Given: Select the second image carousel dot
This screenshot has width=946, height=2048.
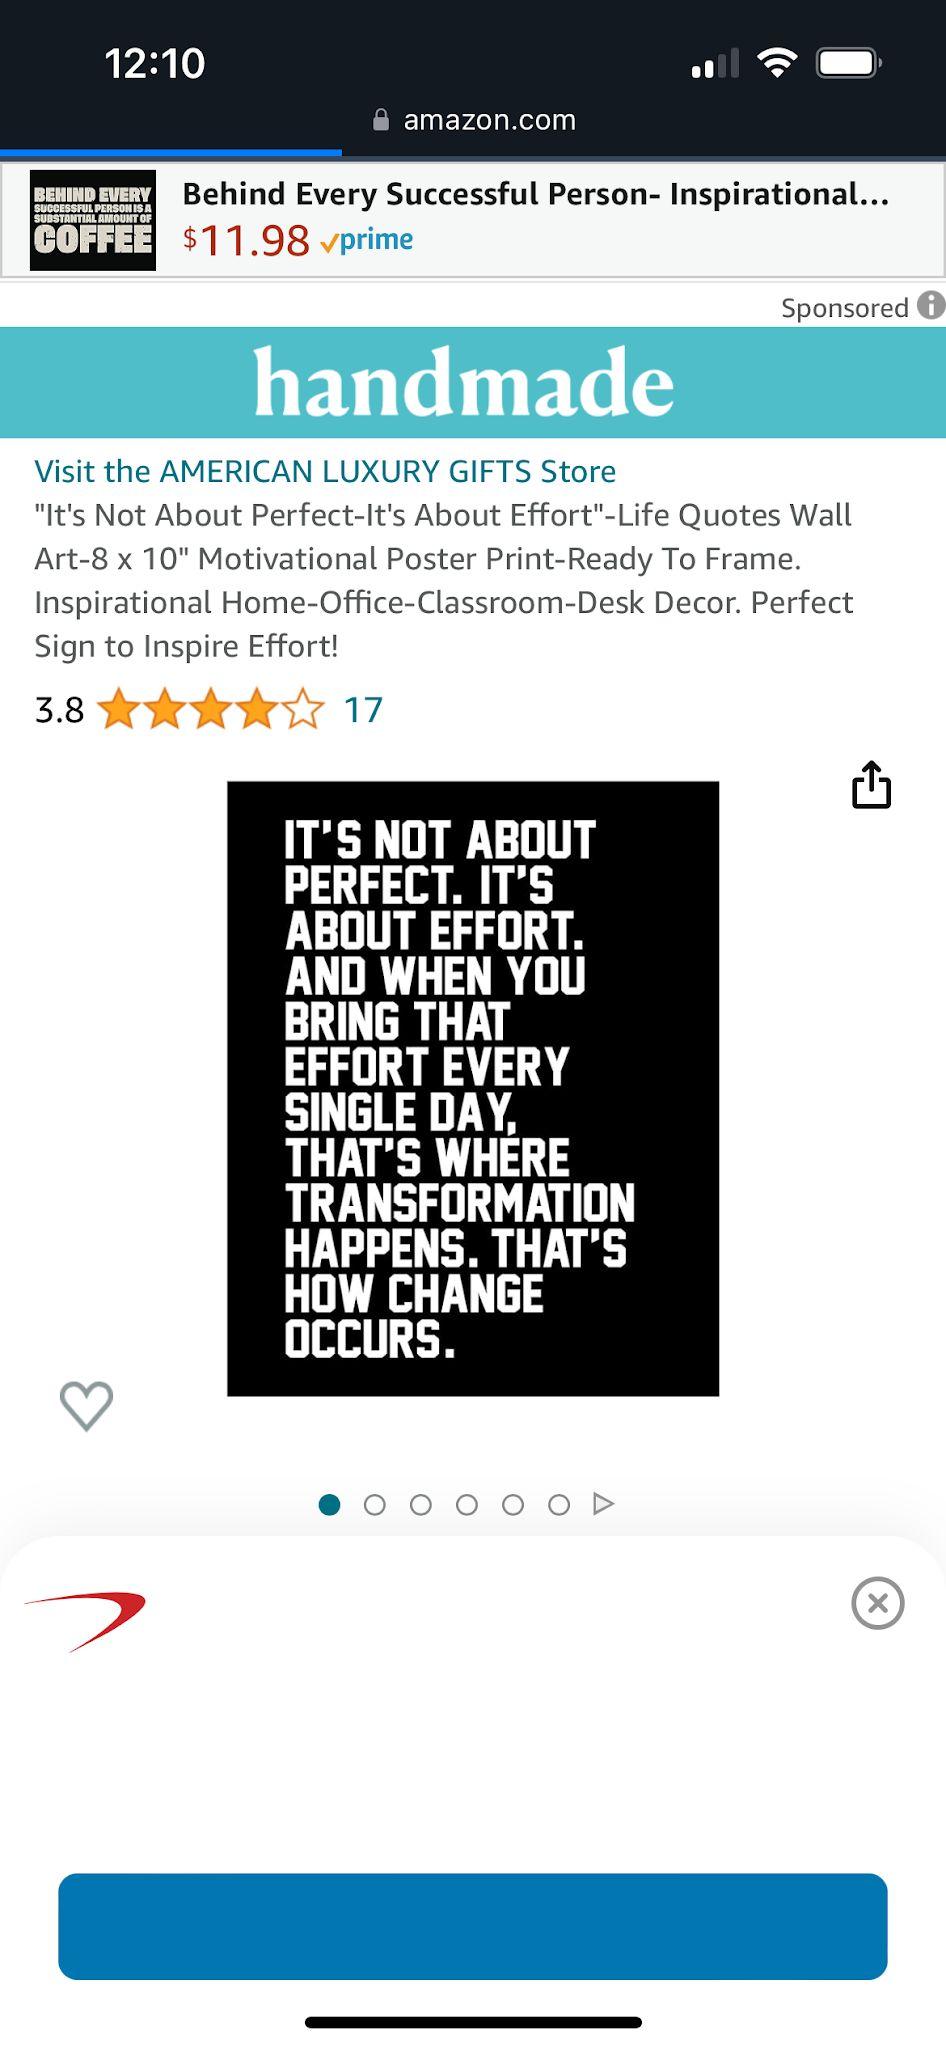Looking at the screenshot, I should point(375,1504).
